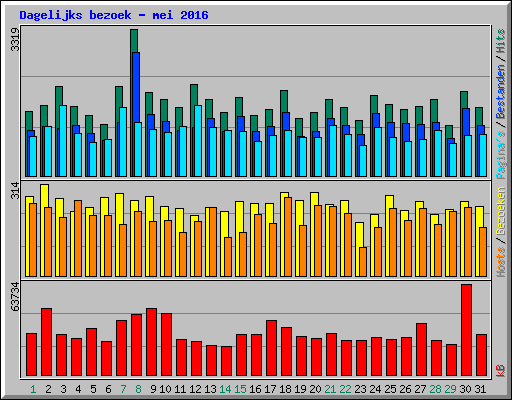Click green day label '22'

click(x=345, y=389)
